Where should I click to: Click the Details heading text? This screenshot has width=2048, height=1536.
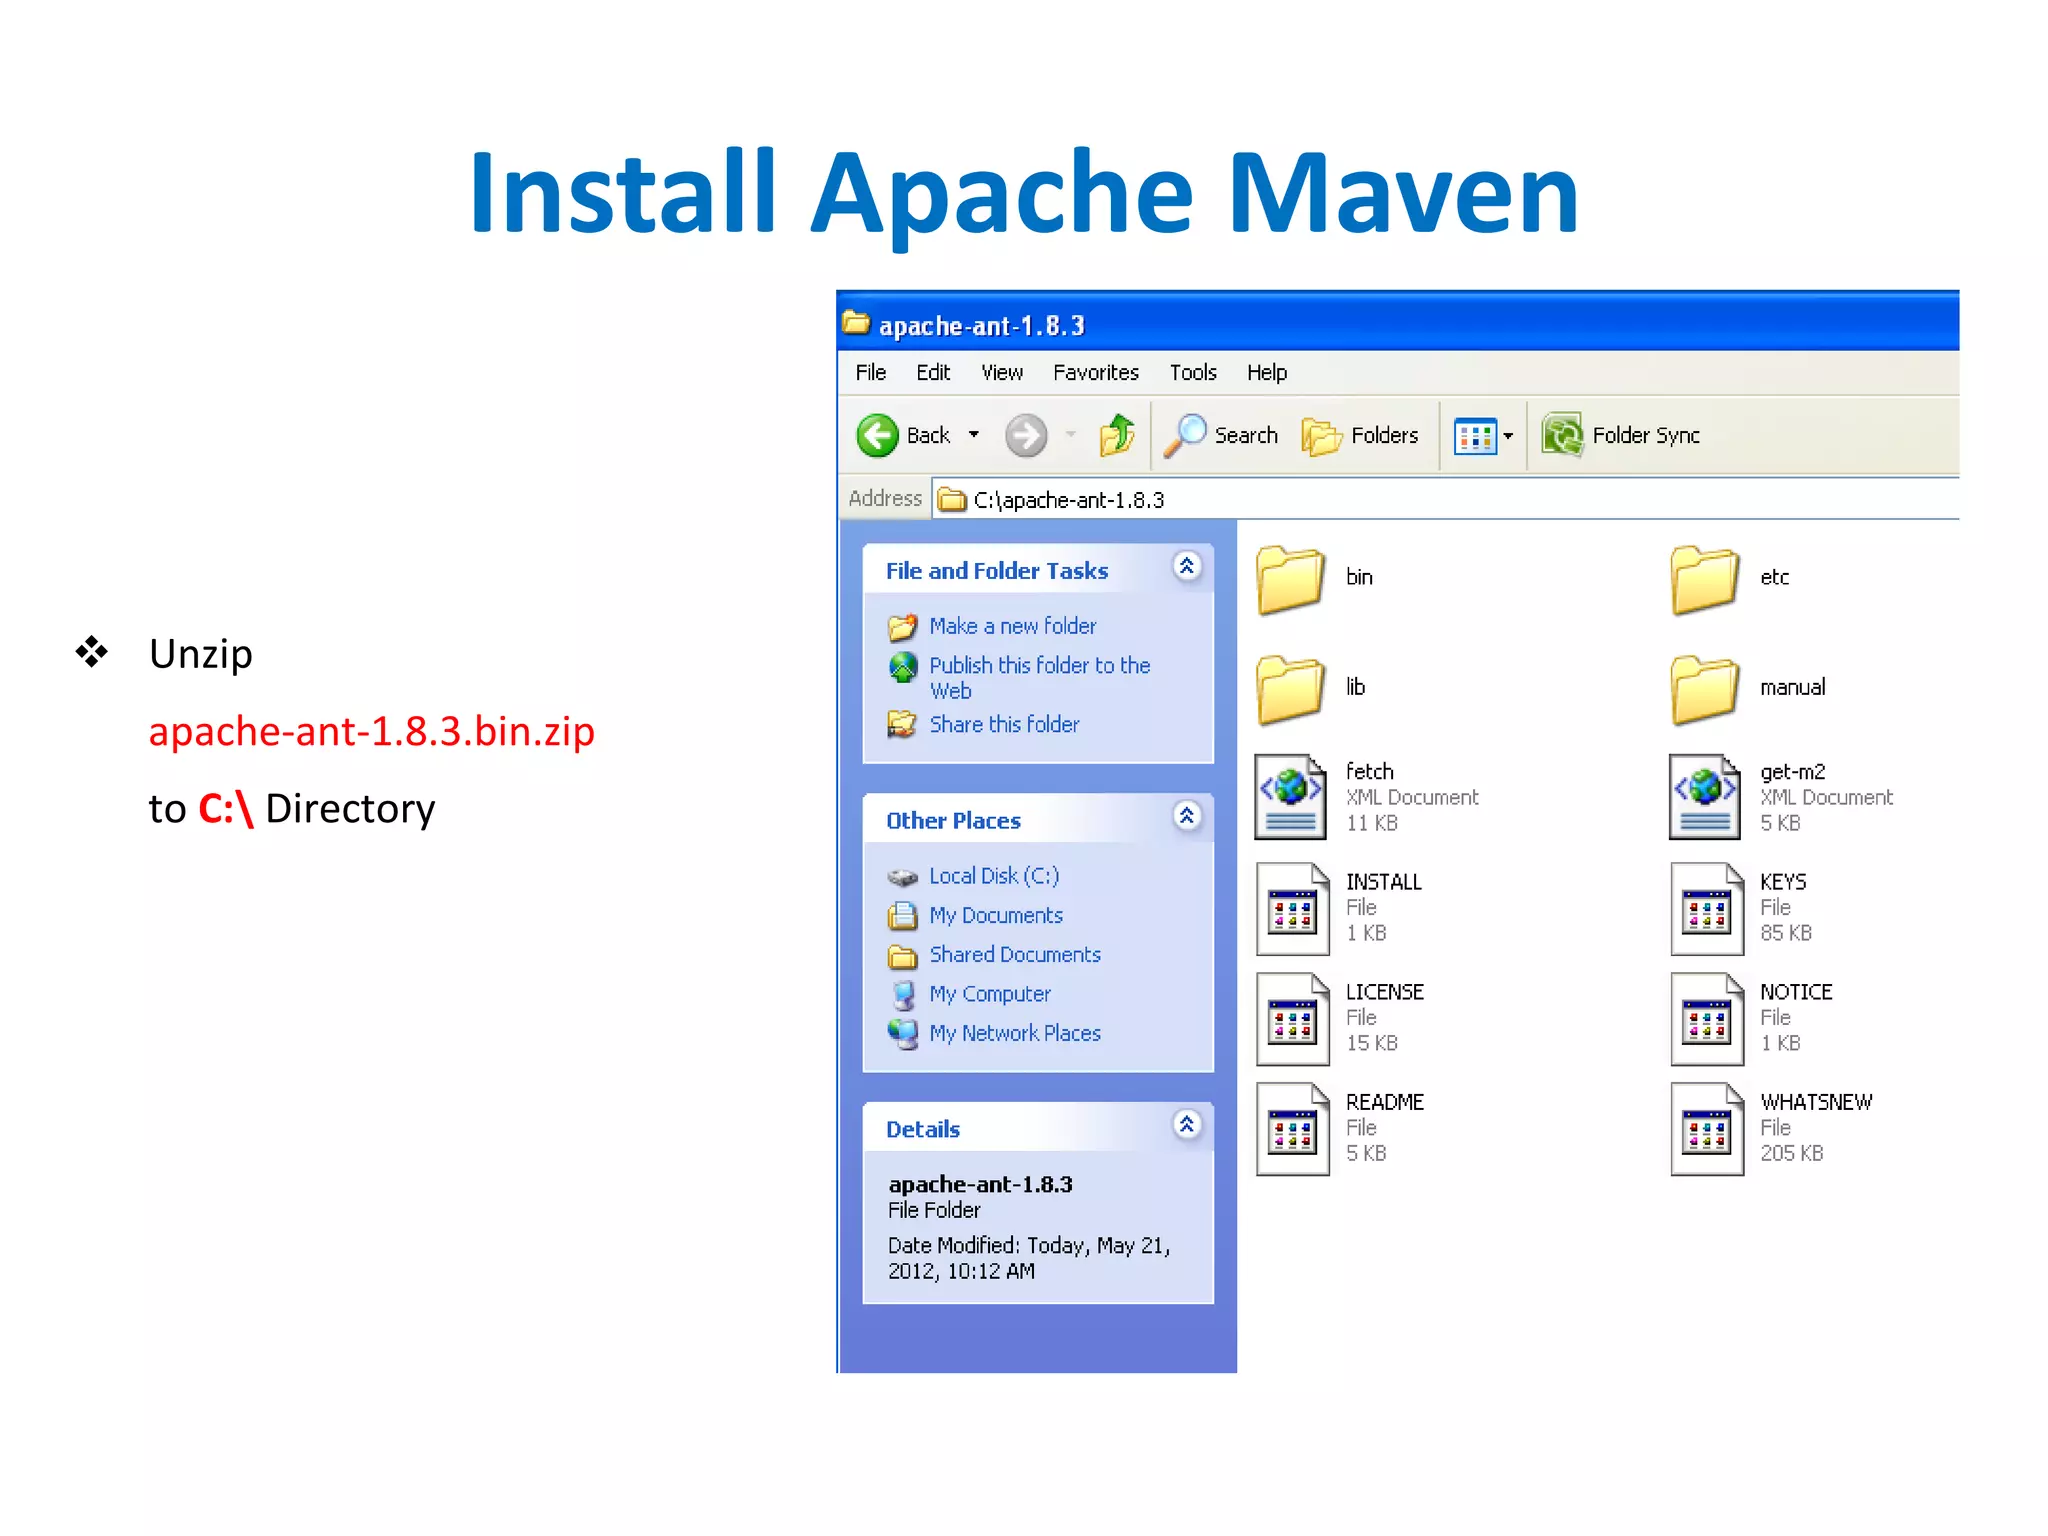coord(922,1130)
